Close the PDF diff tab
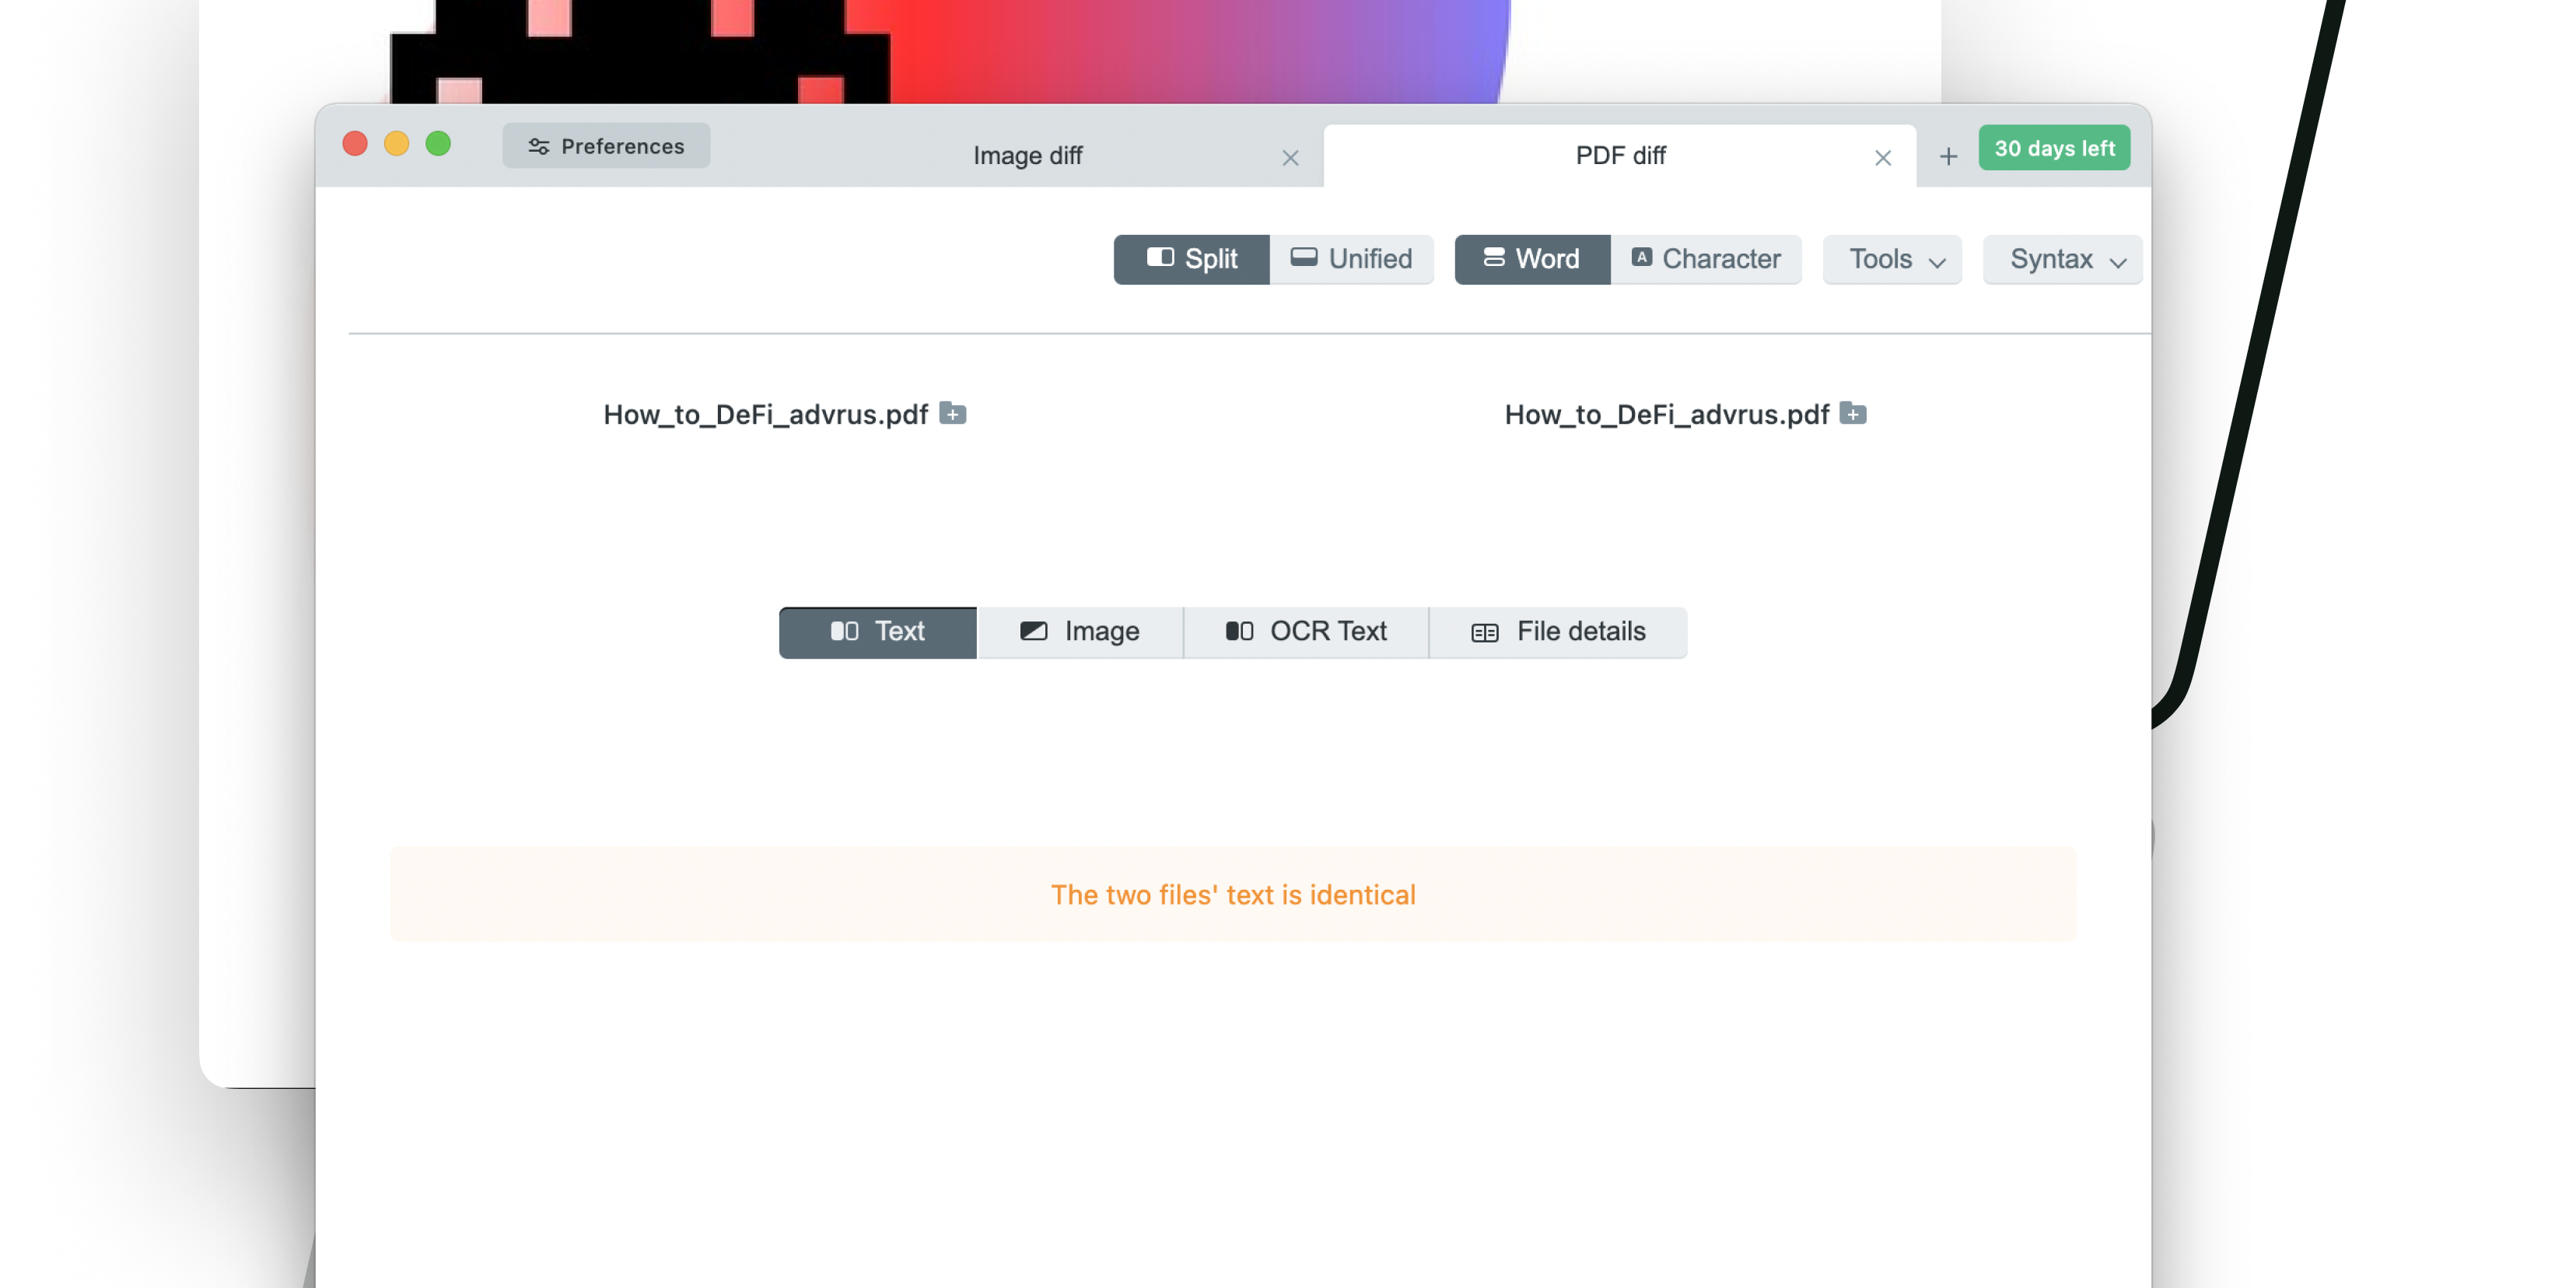Screen dimensions: 2576x1288 [x=1882, y=158]
